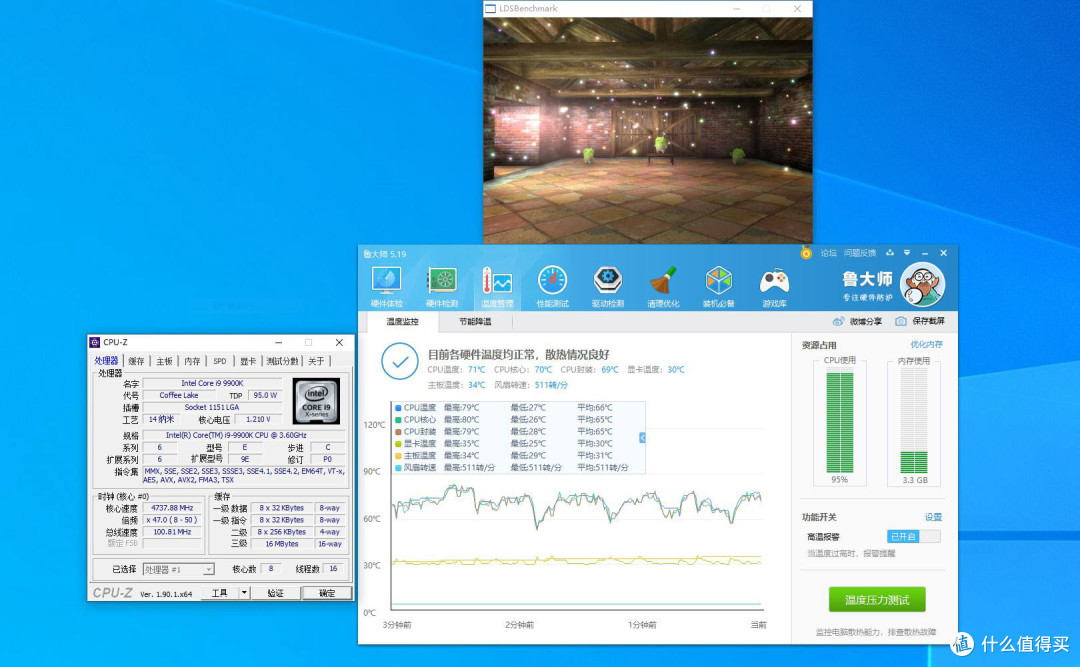Click the Intel Core i9 logo in CPU-Z
Screen dimensions: 1080x667
316,400
